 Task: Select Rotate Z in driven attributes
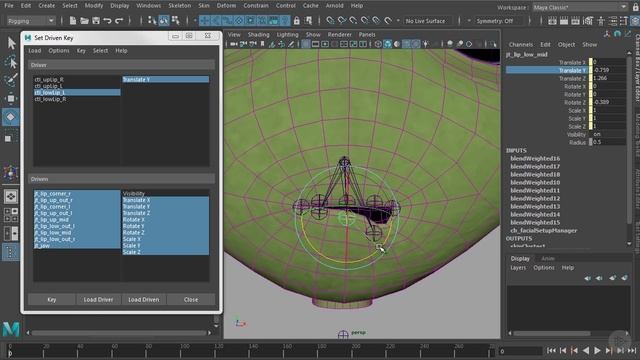click(166, 233)
